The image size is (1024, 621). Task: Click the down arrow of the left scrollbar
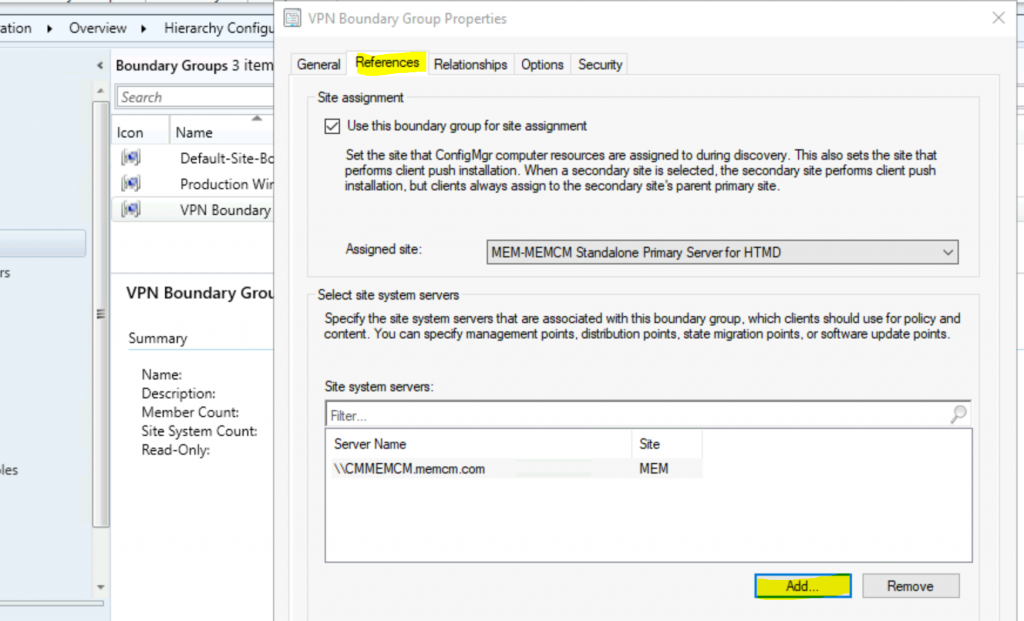click(x=100, y=586)
